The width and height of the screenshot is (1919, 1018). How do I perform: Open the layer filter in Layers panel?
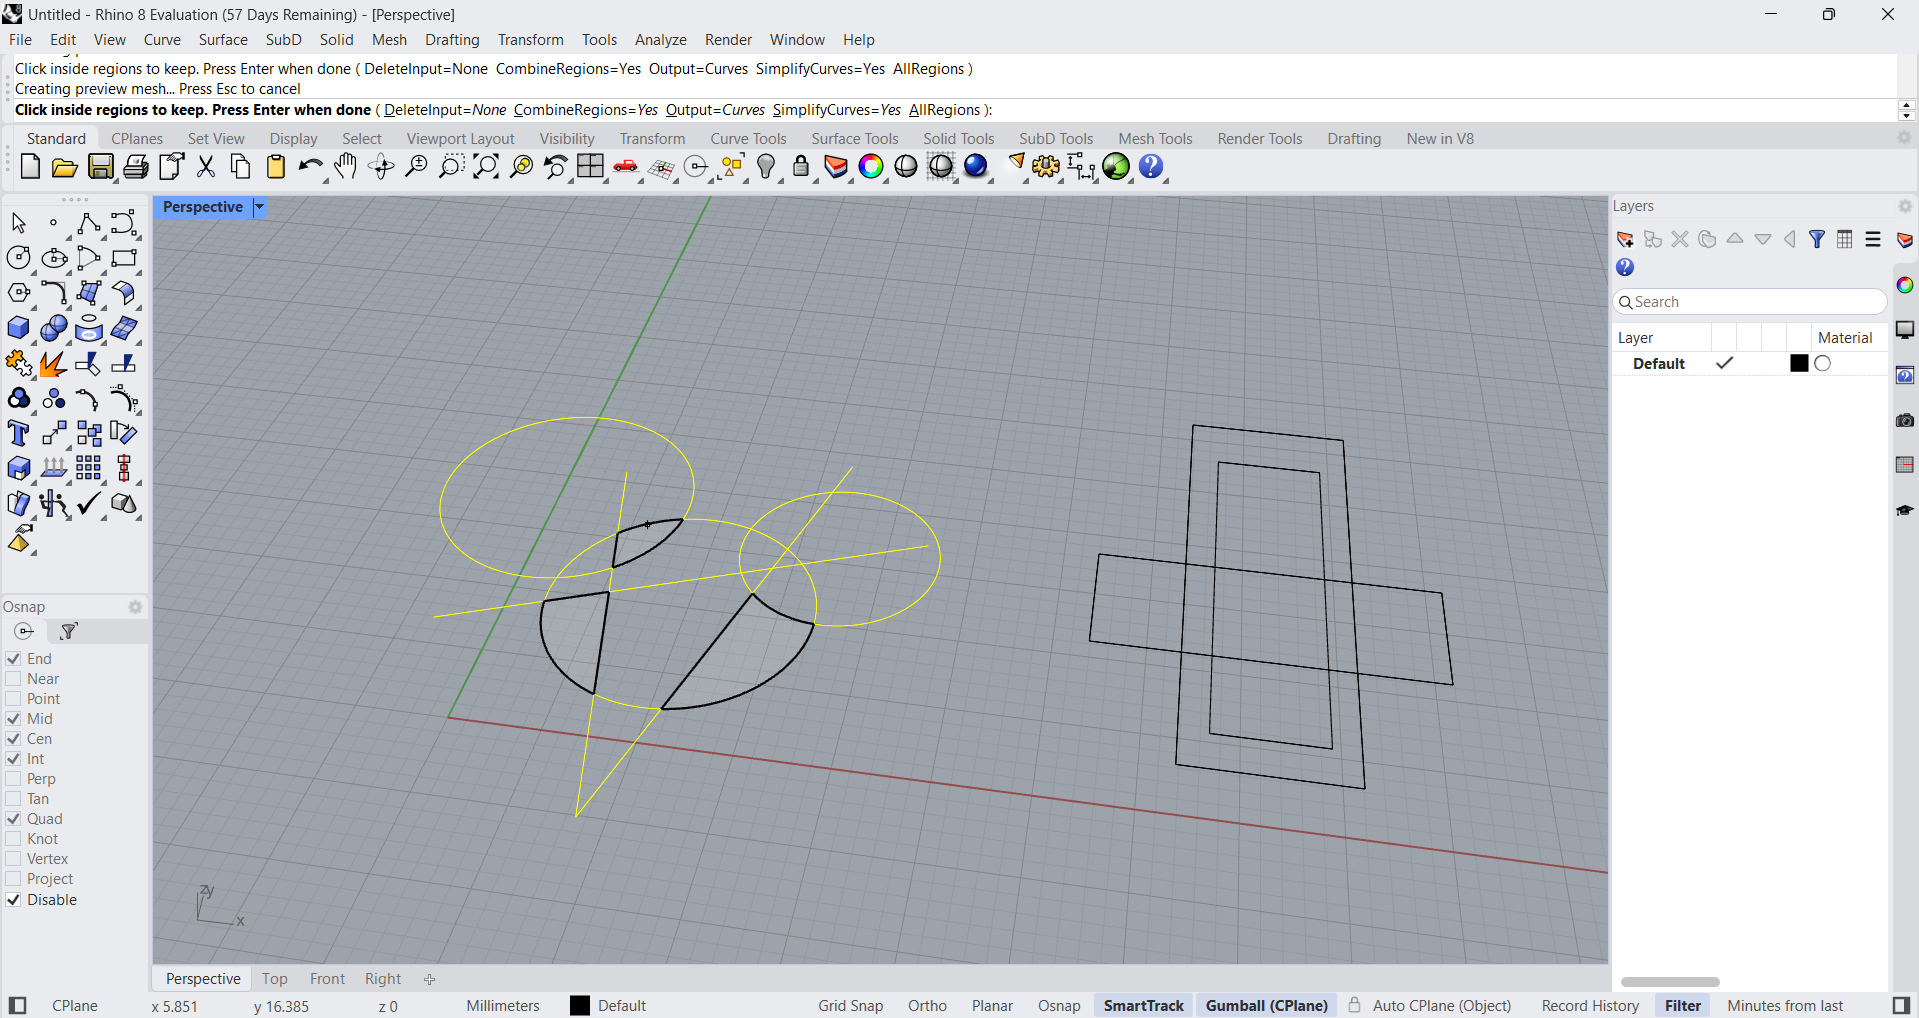point(1817,240)
